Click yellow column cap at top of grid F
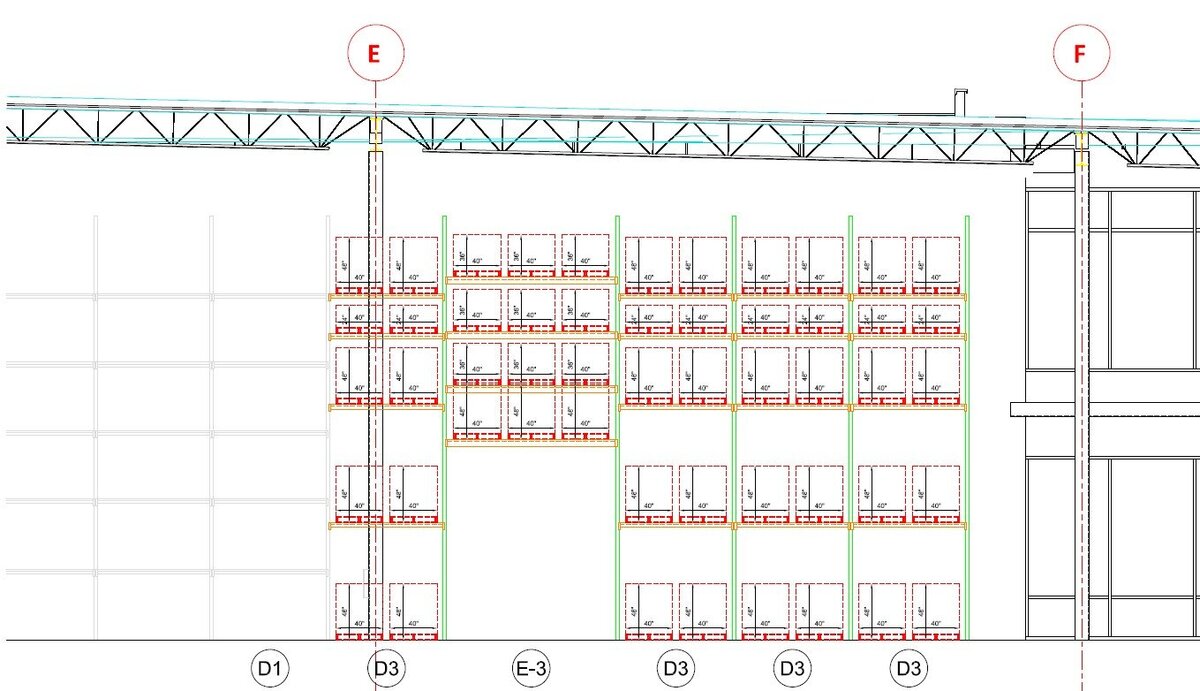This screenshot has height=691, width=1200. (1080, 140)
